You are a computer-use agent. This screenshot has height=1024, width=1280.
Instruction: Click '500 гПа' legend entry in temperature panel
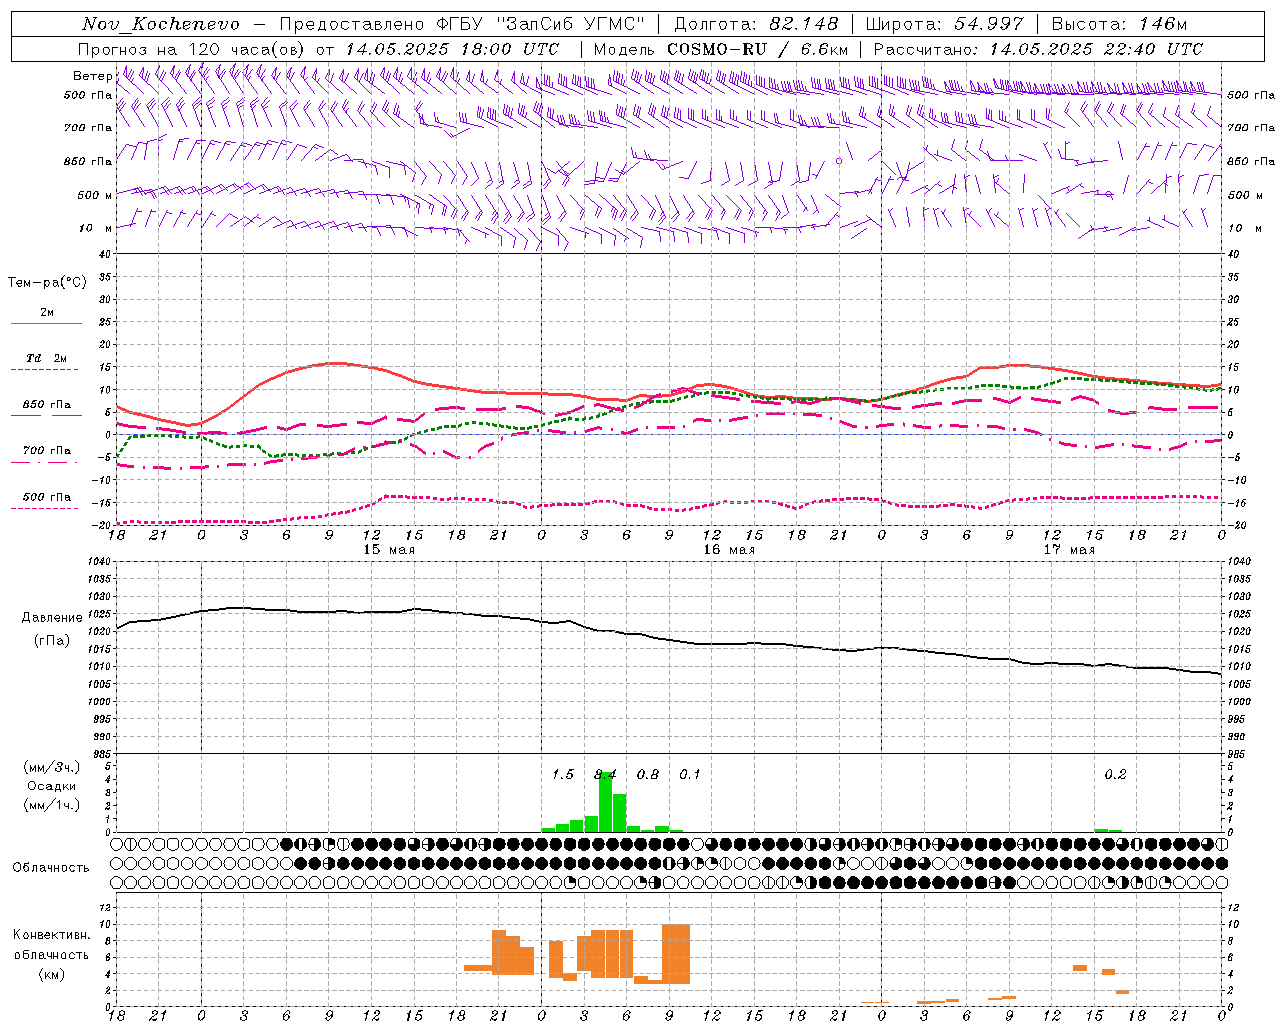pyautogui.click(x=47, y=497)
